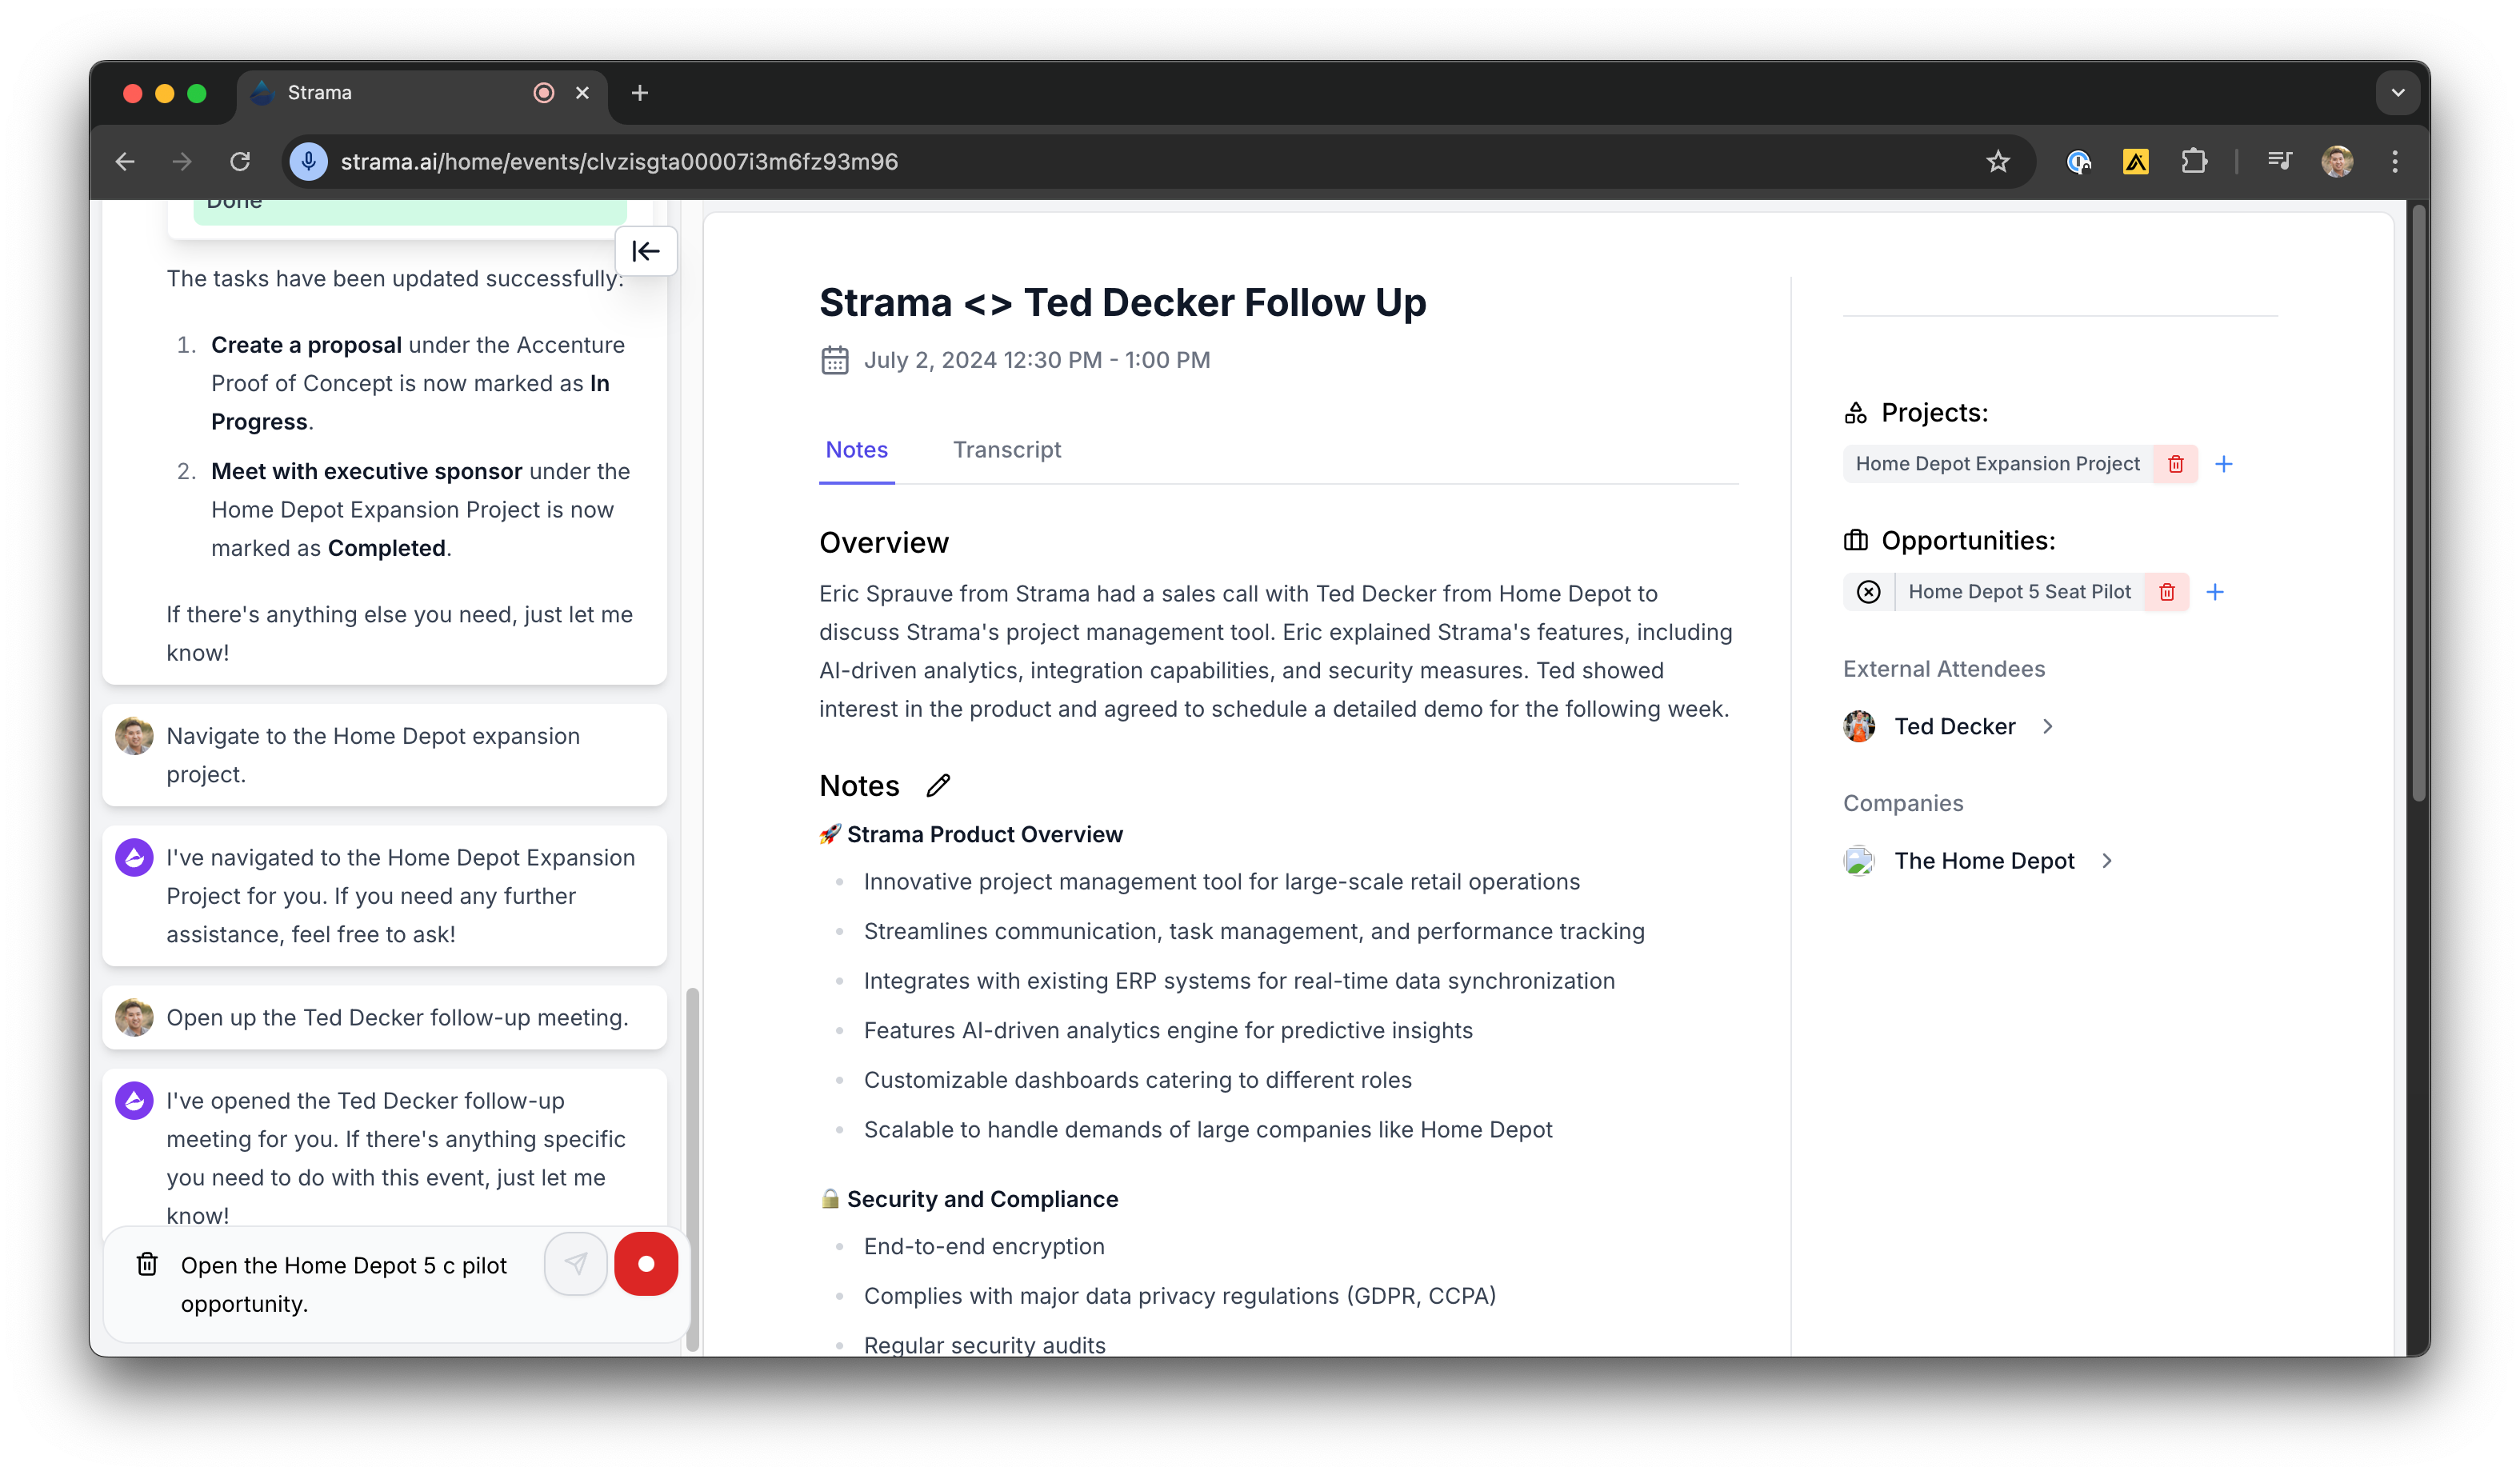Click user avatar beside 'Navigate to the Home Depot'
Viewport: 2520px width, 1475px height.
tap(134, 736)
